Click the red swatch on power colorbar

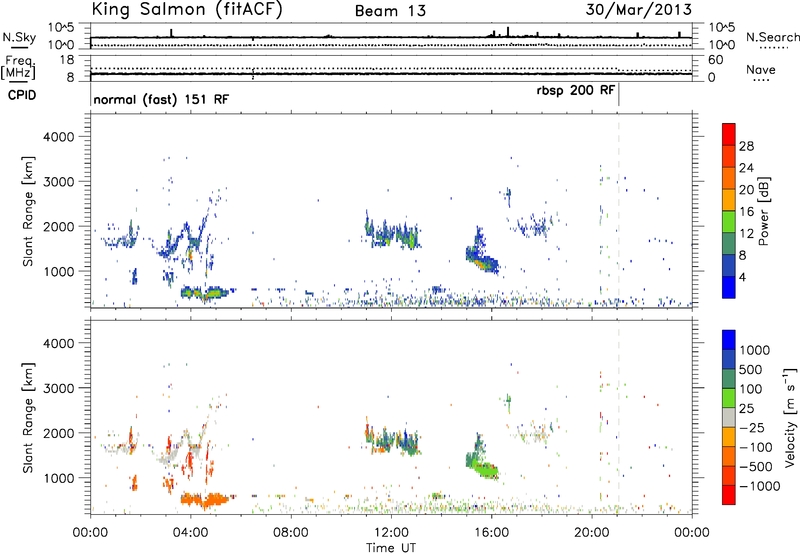729,134
